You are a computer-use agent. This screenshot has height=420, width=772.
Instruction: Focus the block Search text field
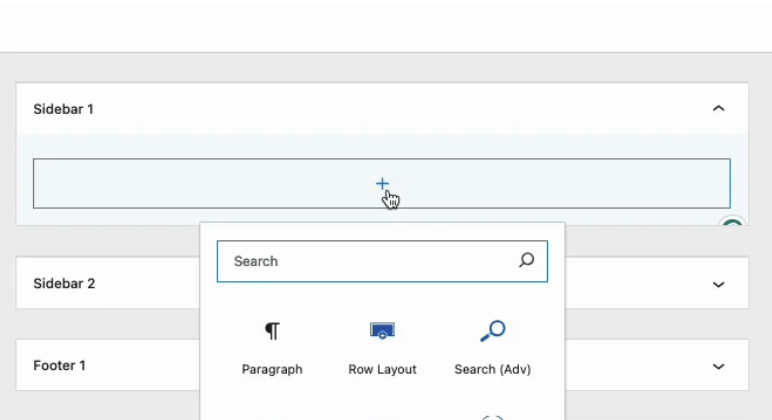pyautogui.click(x=365, y=261)
